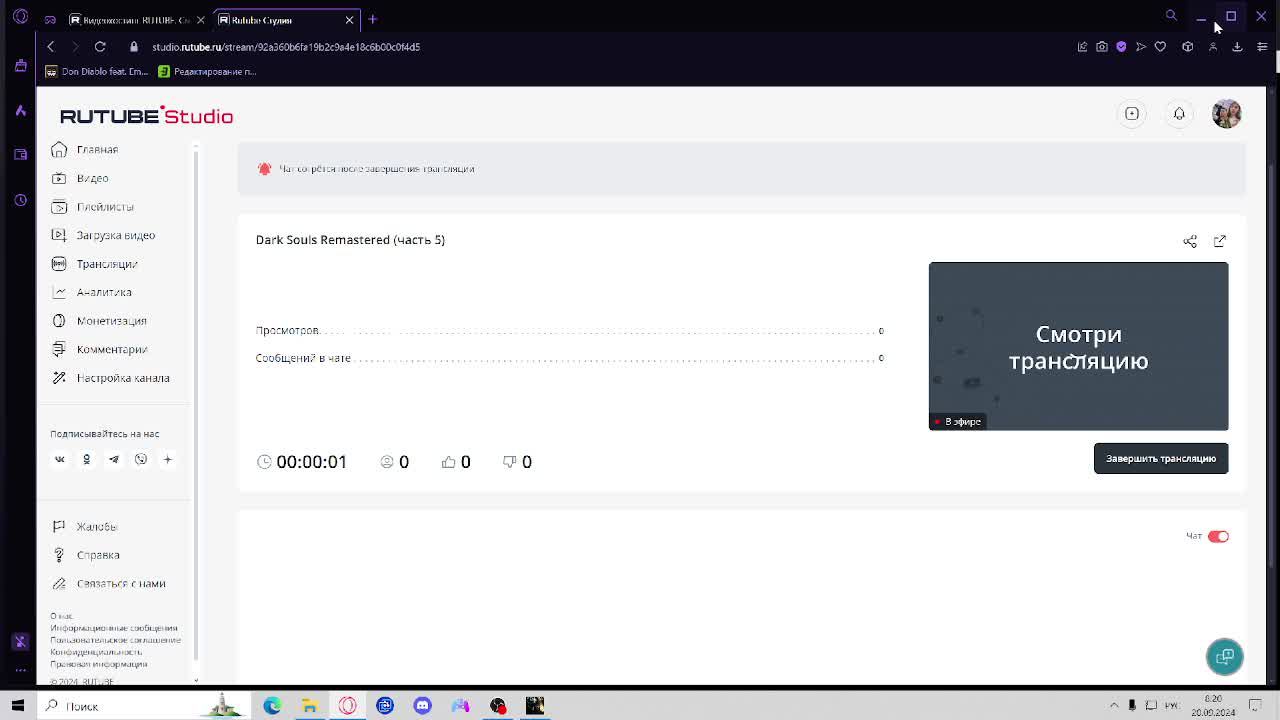This screenshot has width=1280, height=720.
Task: Open the Telegram social link
Action: coord(114,459)
